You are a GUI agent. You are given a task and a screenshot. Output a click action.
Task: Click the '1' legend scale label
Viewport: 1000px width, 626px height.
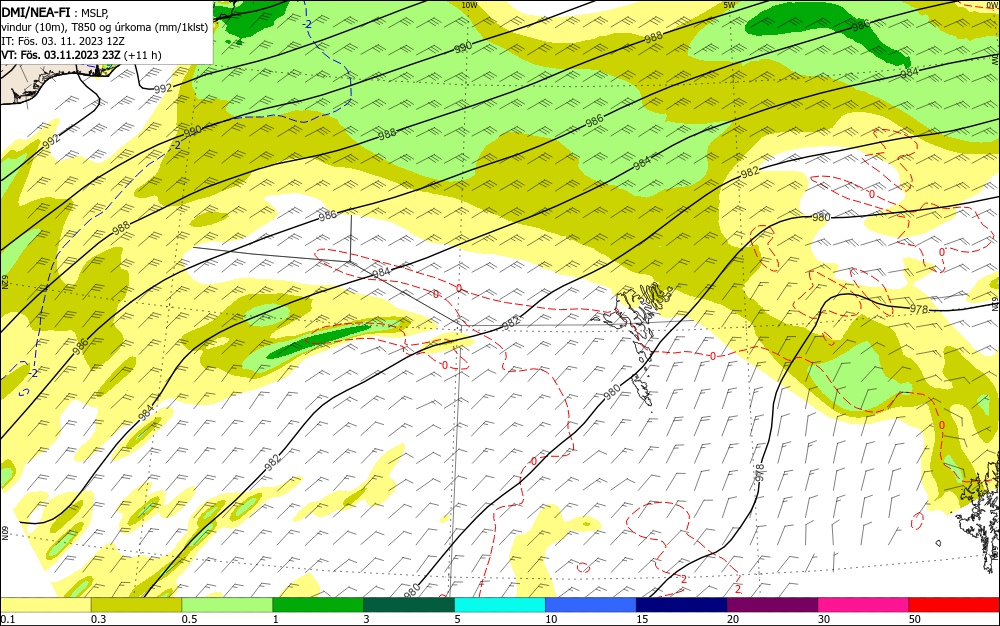pyautogui.click(x=276, y=620)
